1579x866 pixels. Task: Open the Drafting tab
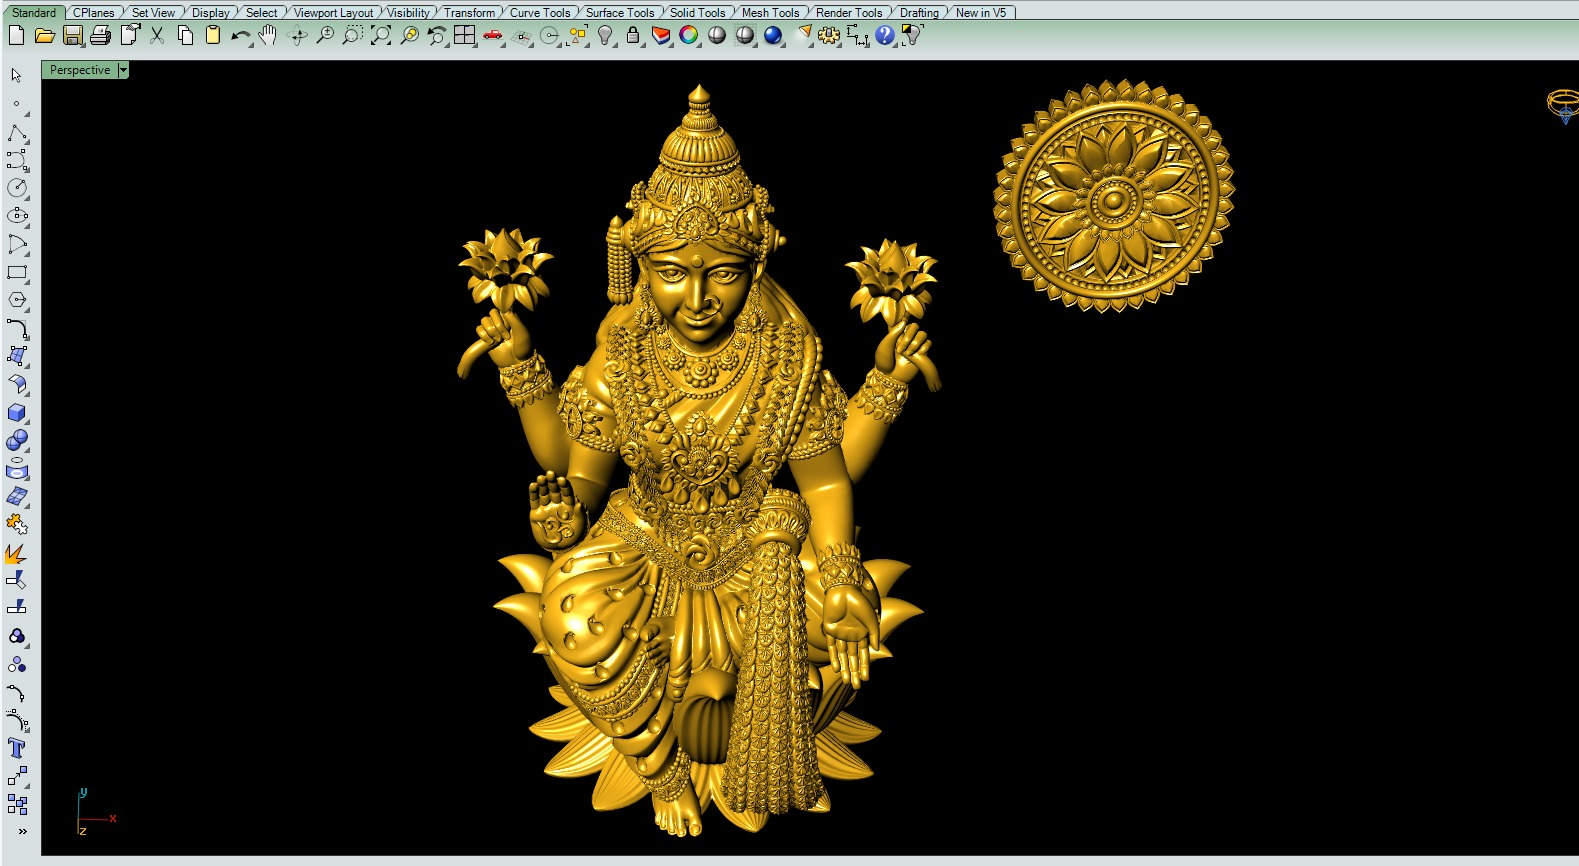[x=919, y=13]
